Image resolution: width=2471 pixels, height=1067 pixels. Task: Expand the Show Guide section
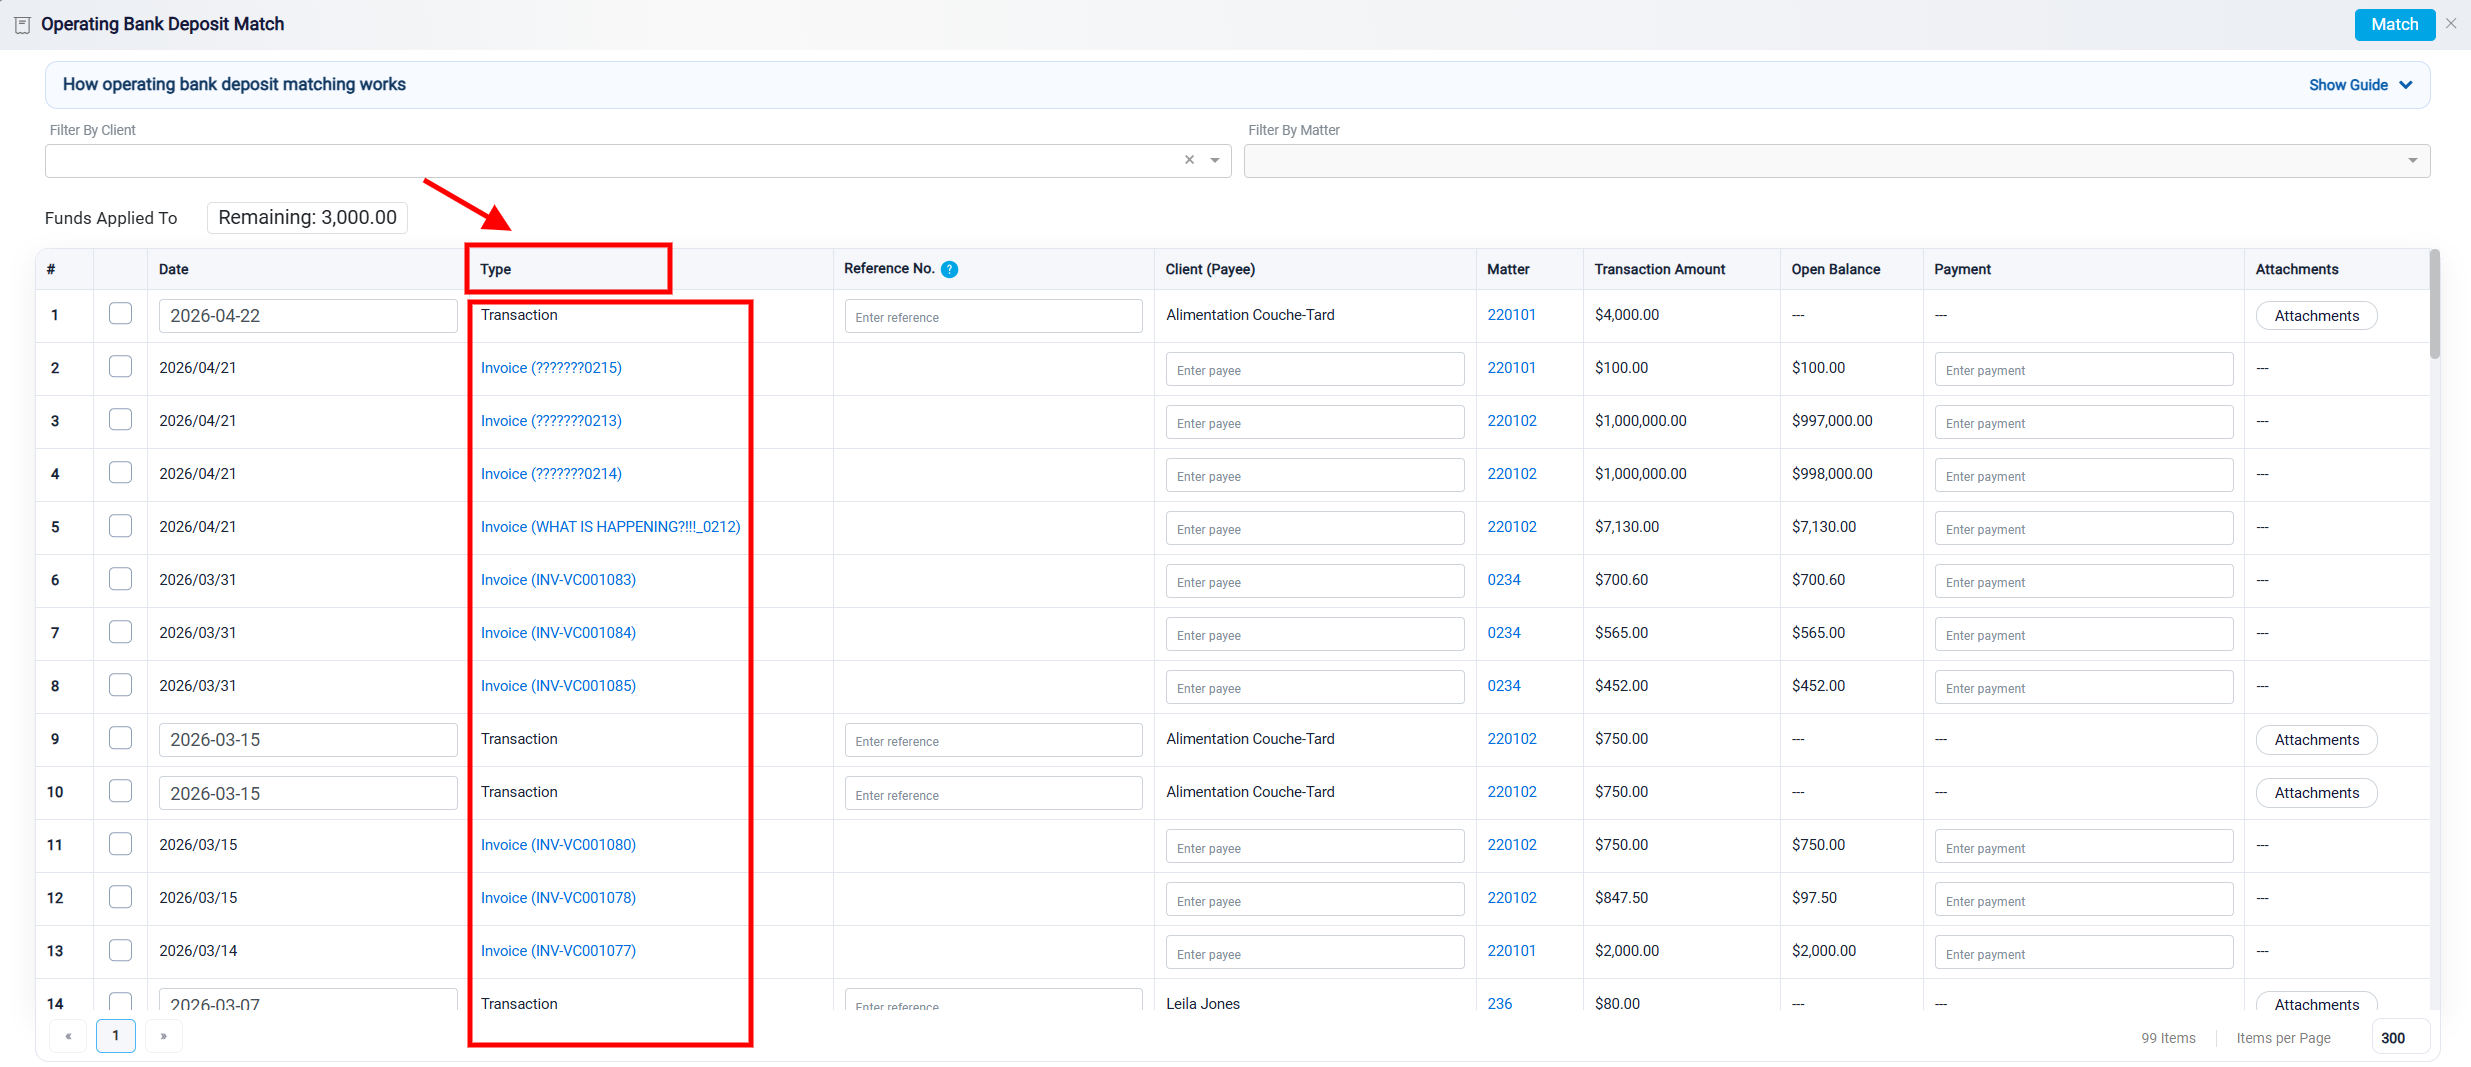2361,85
